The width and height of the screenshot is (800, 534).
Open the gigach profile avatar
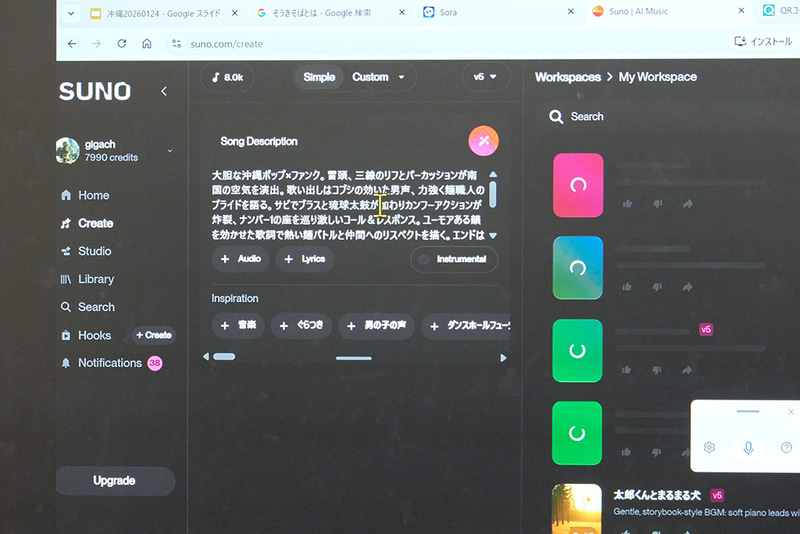click(x=67, y=150)
